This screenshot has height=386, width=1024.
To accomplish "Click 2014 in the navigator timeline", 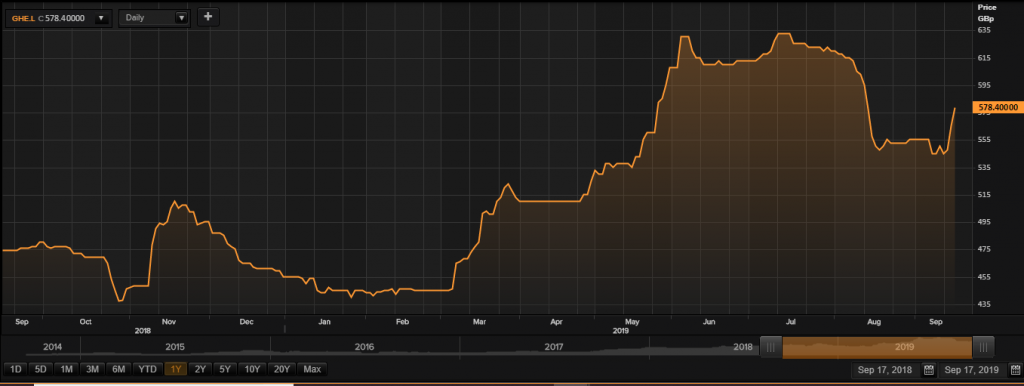I will pos(52,347).
